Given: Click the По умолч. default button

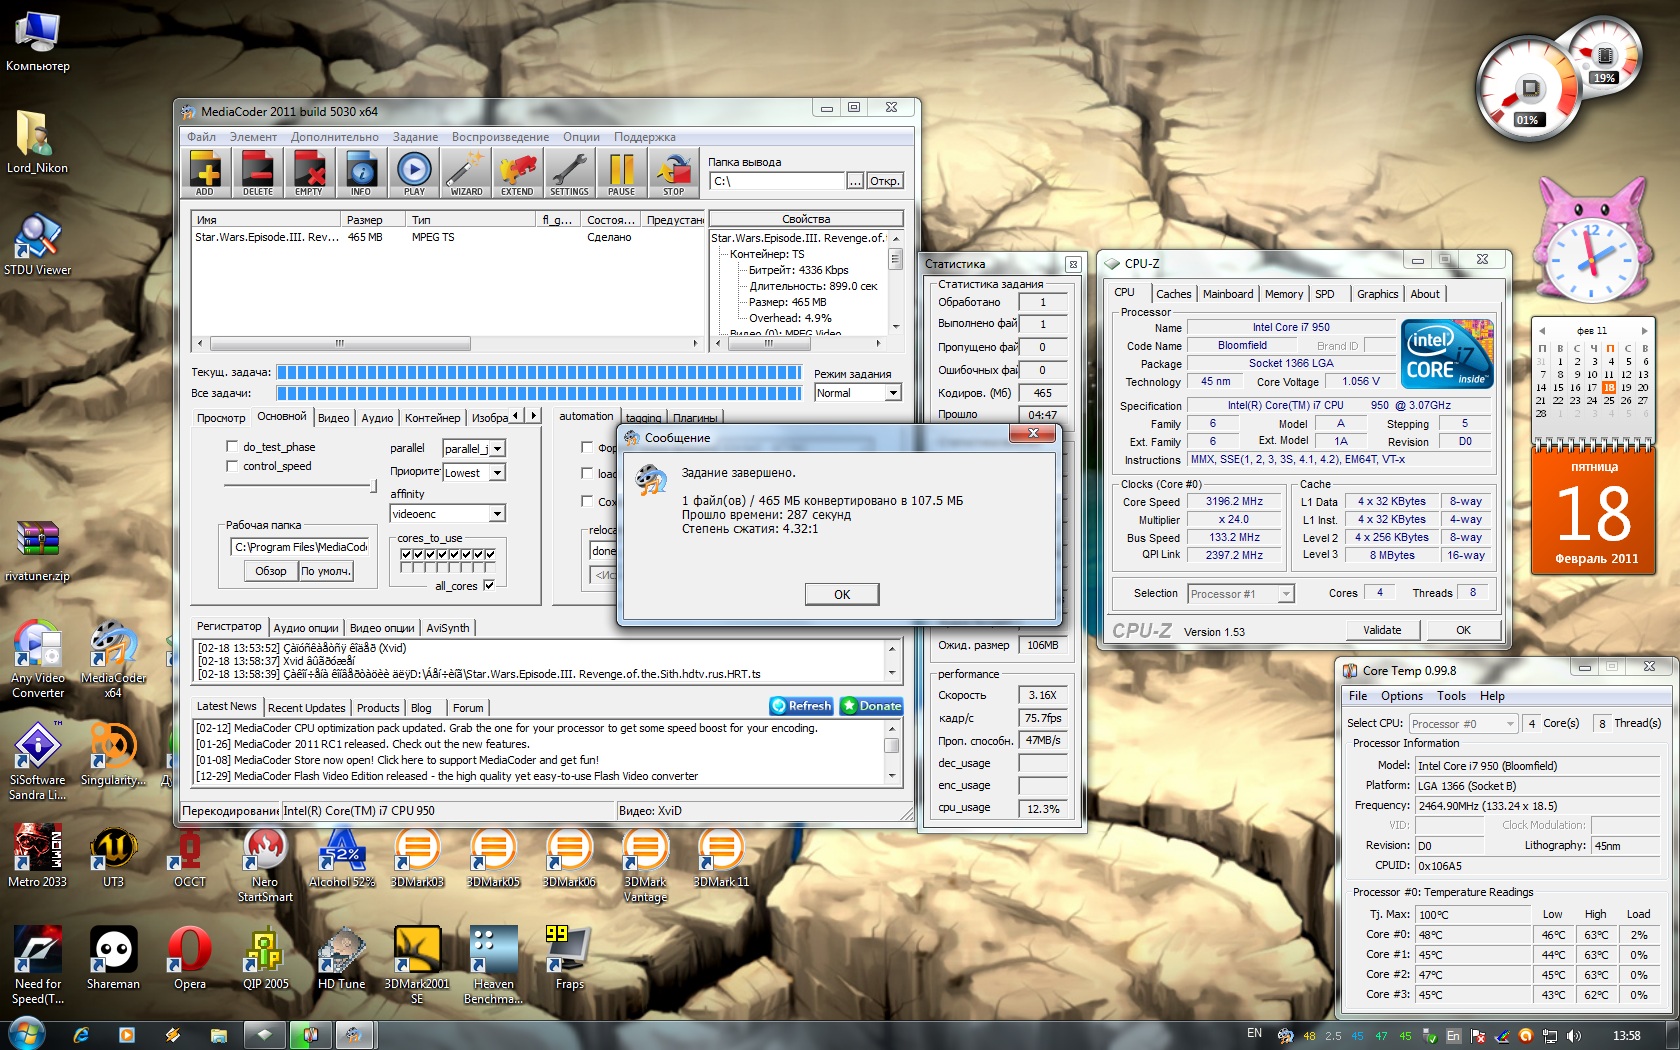Looking at the screenshot, I should [326, 571].
